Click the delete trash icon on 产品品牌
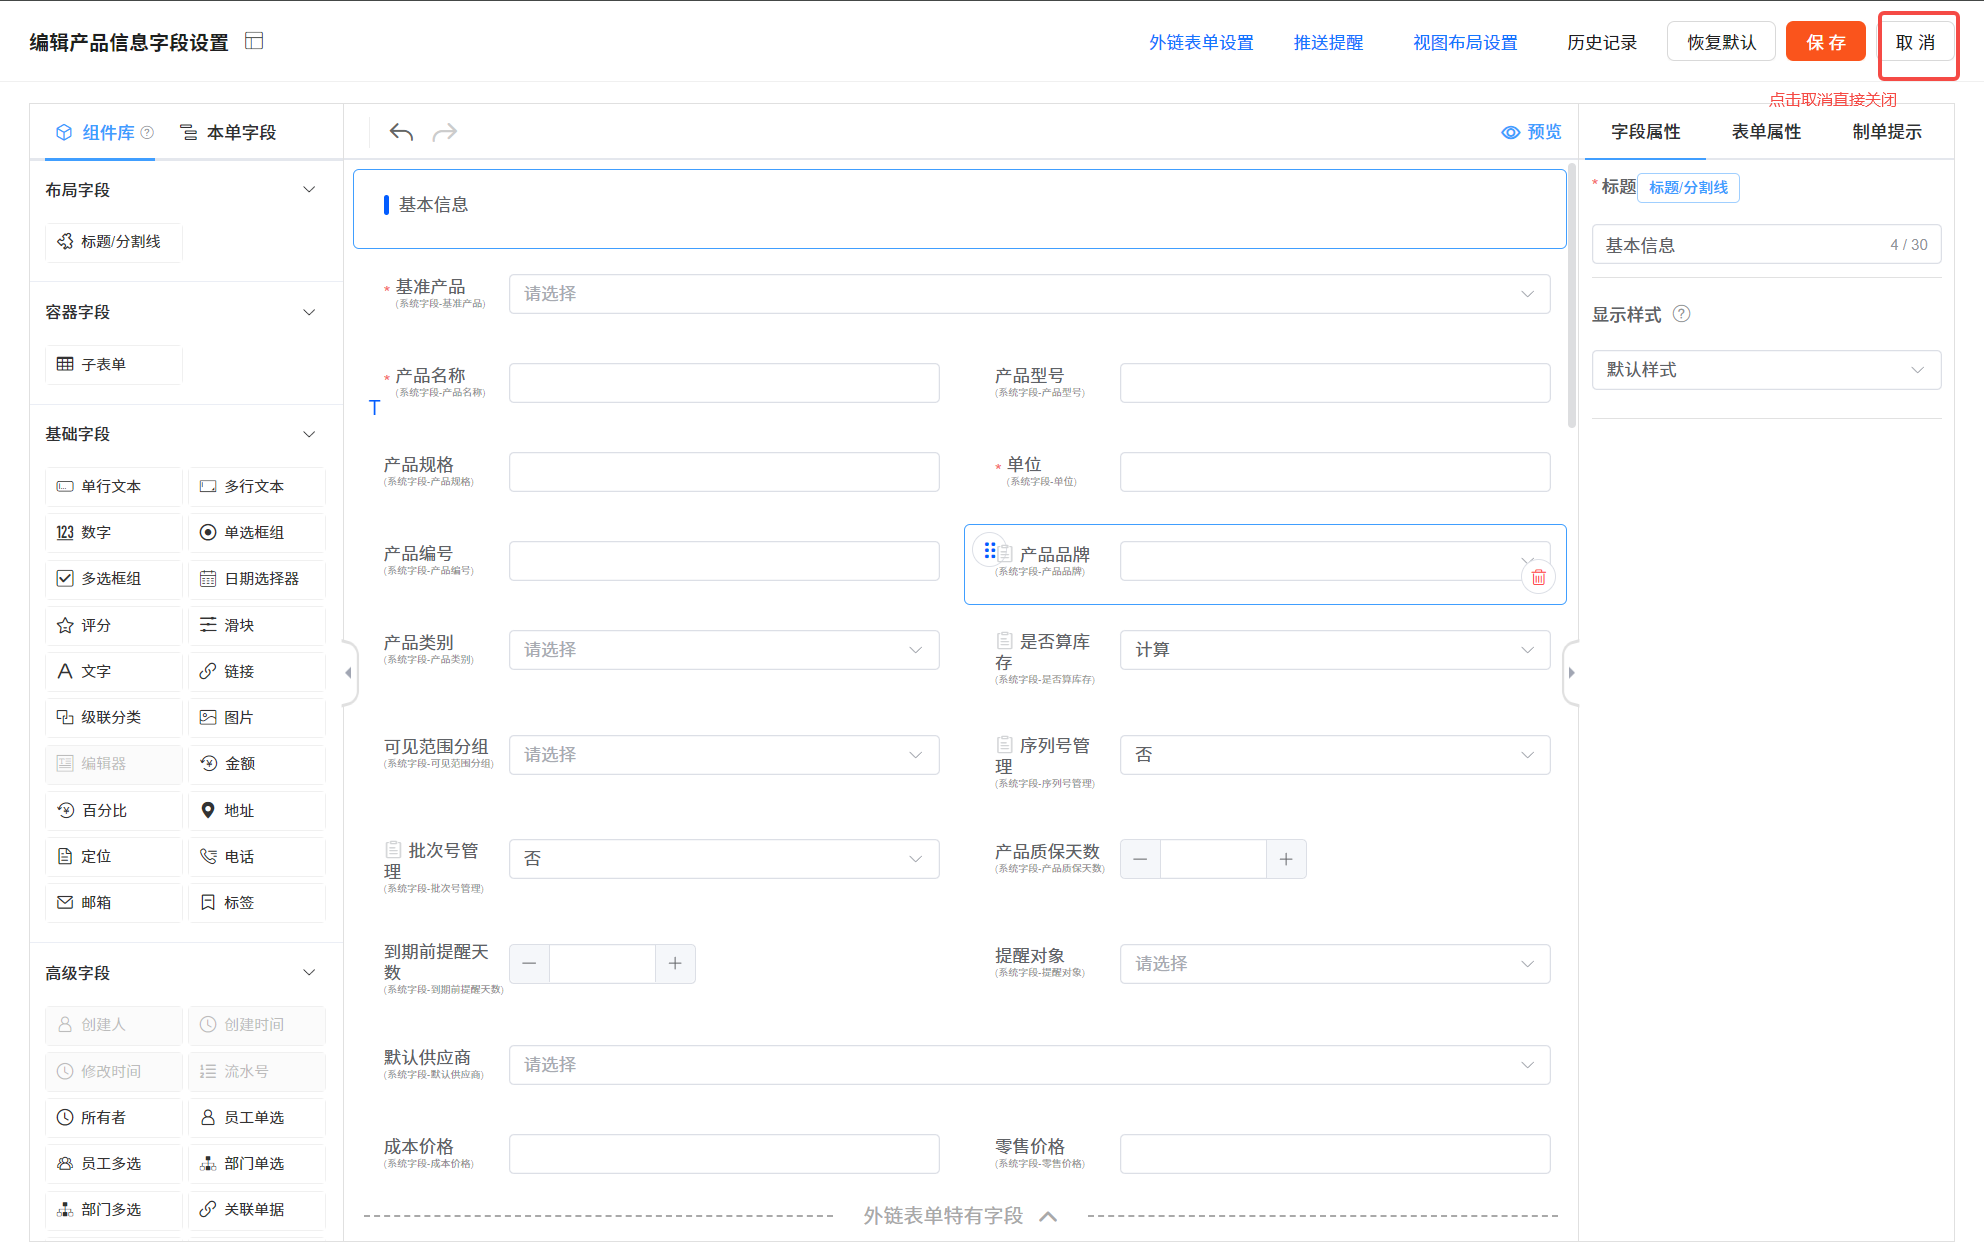 pos(1538,577)
